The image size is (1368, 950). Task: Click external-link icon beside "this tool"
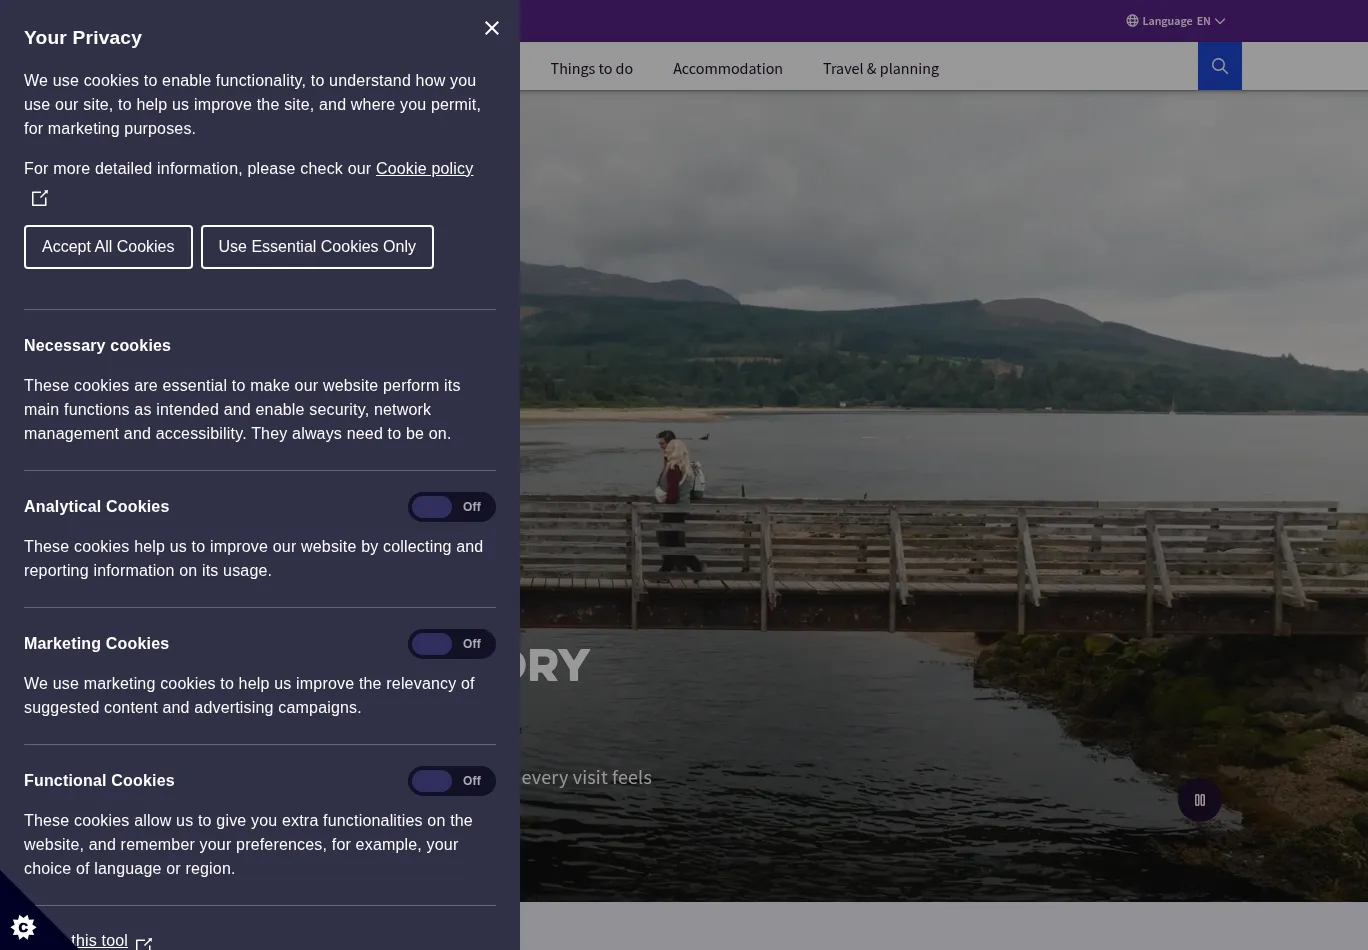coord(144,943)
